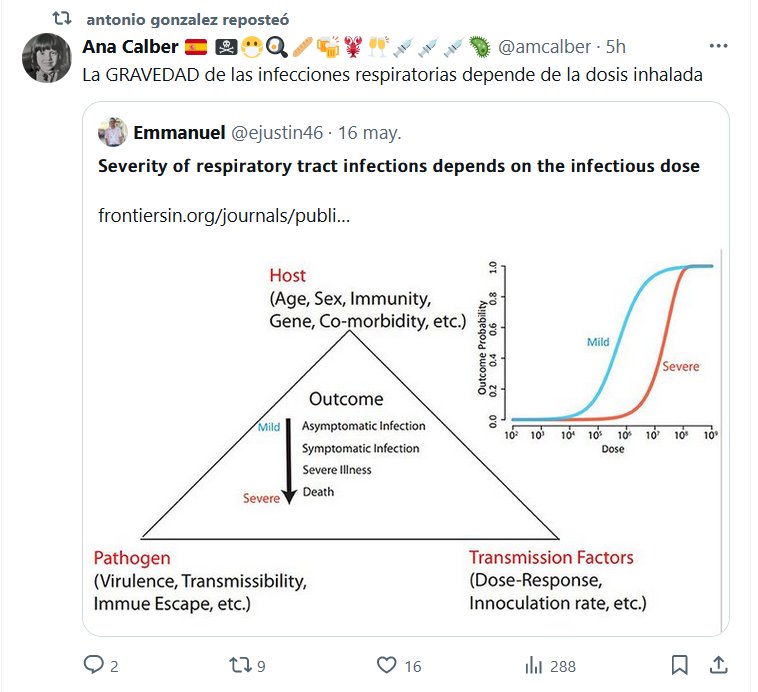This screenshot has width=758, height=692.
Task: Open the frontiersin.org journal link
Action: point(224,215)
